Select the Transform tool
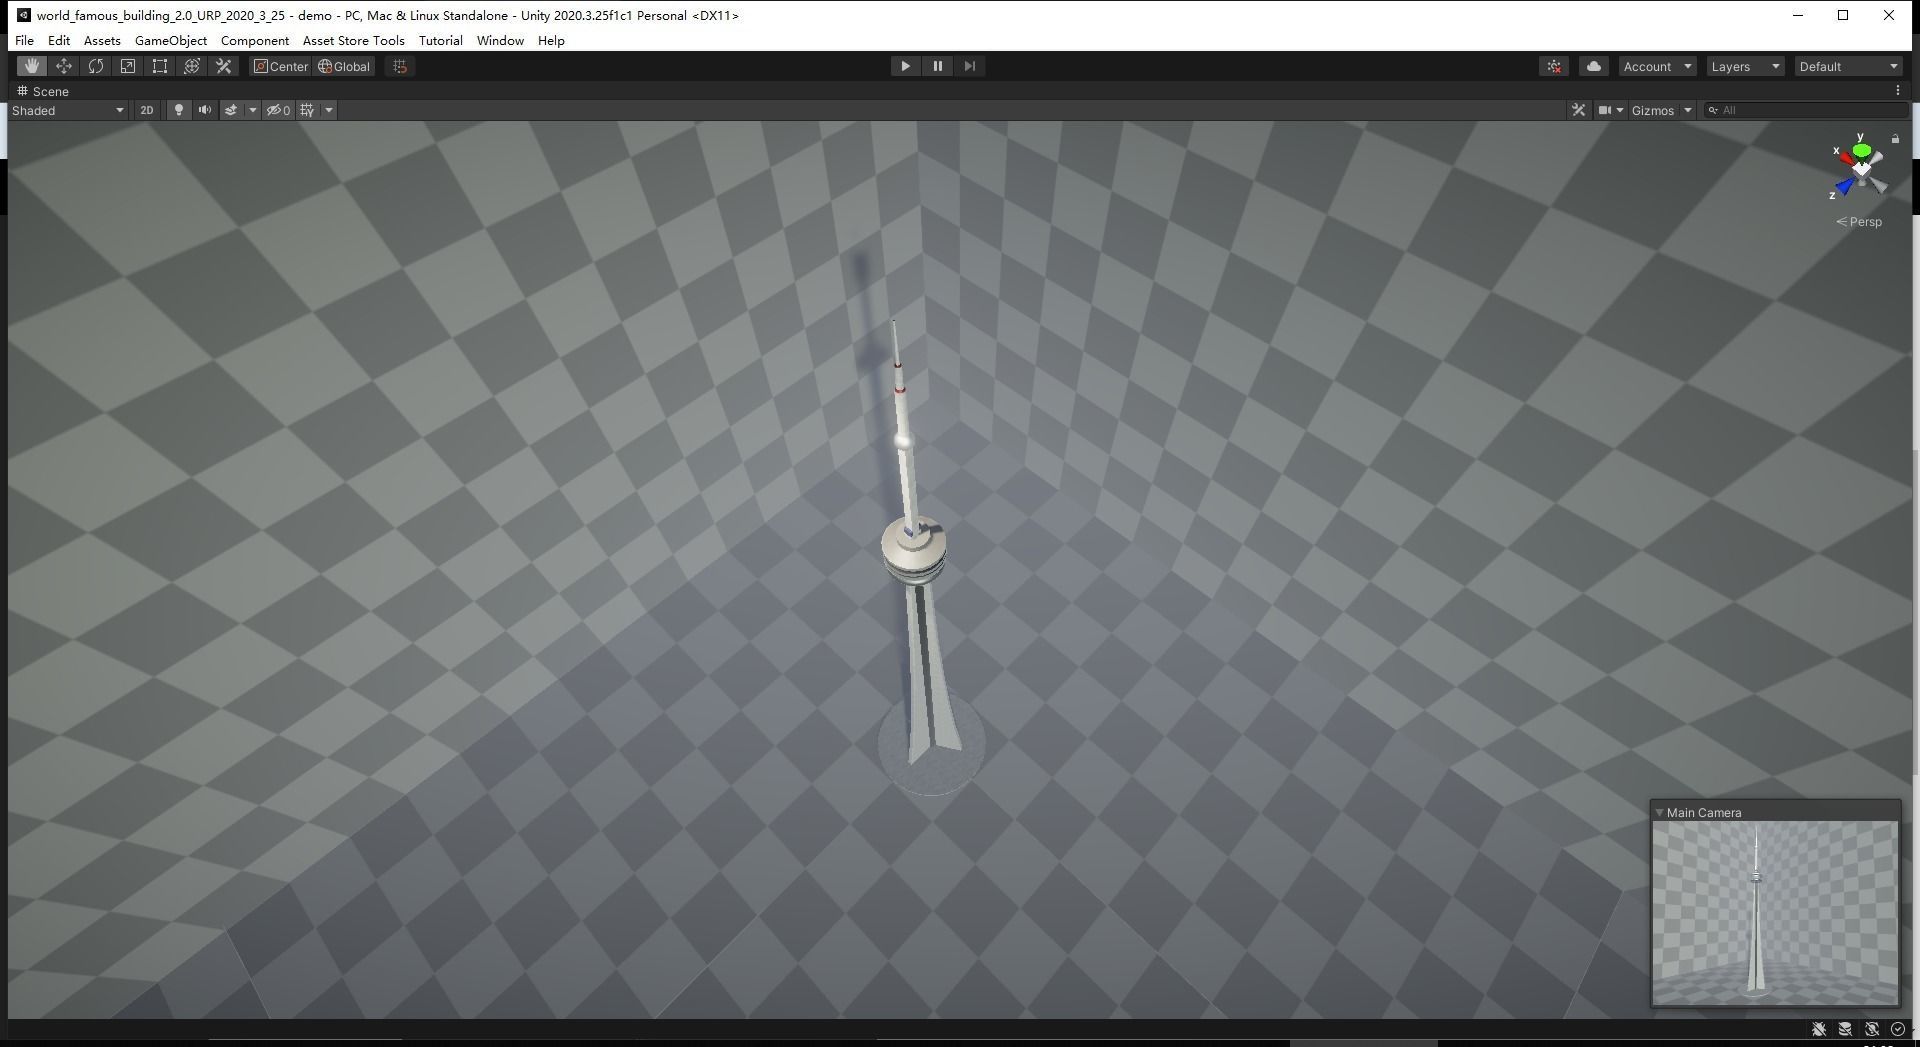 click(192, 66)
